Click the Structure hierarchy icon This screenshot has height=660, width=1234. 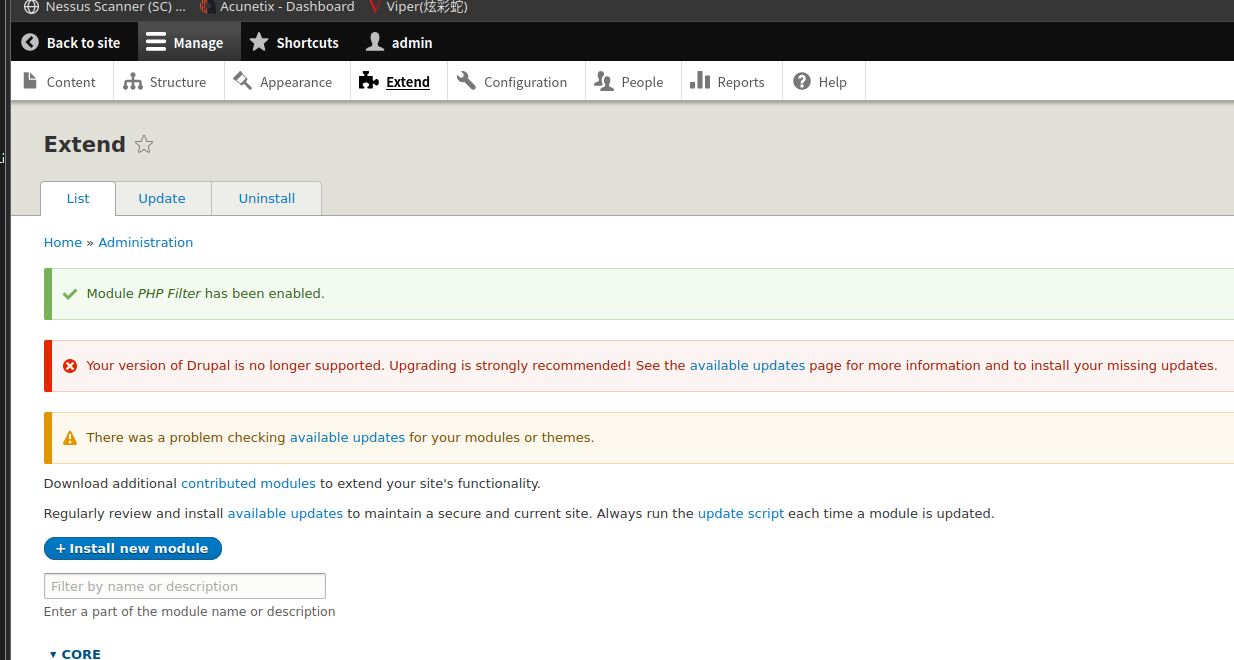[x=133, y=82]
